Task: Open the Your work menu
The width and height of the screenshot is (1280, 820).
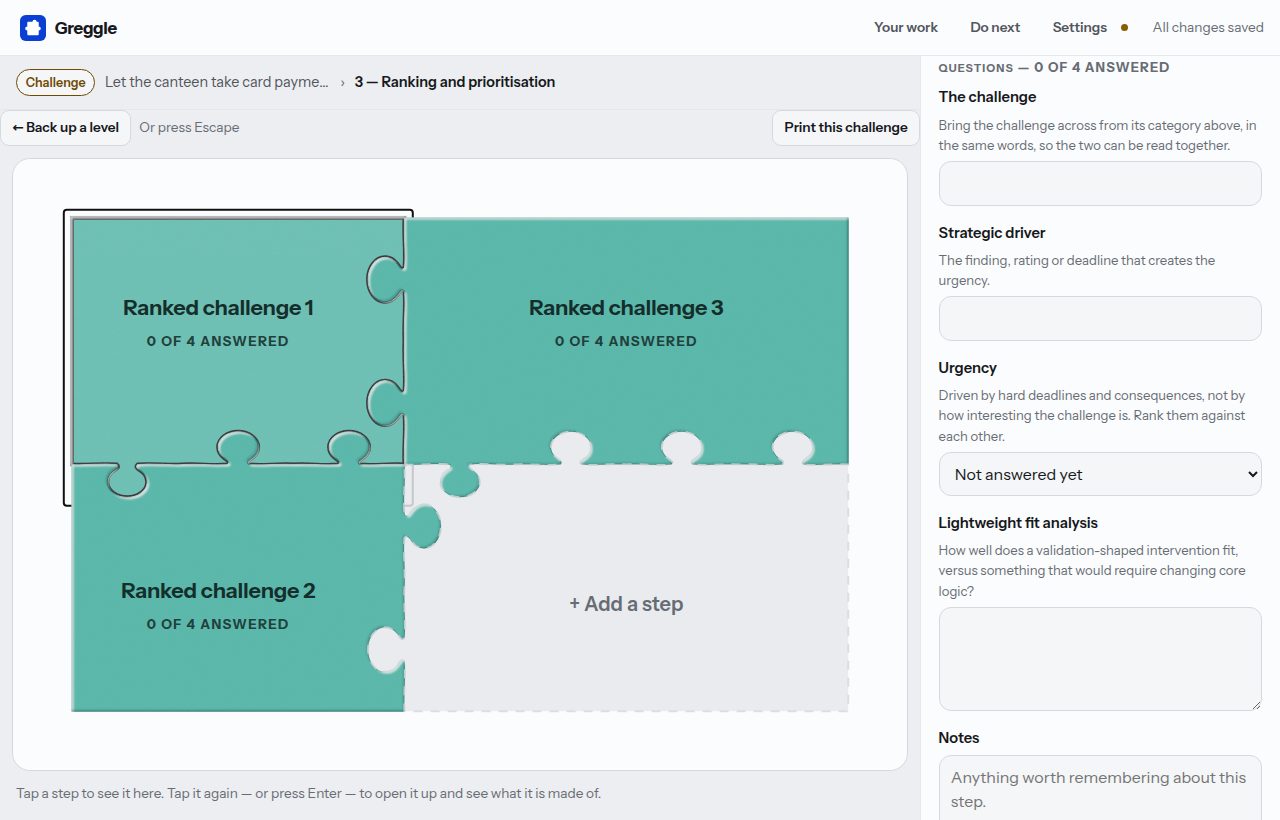Action: tap(906, 28)
